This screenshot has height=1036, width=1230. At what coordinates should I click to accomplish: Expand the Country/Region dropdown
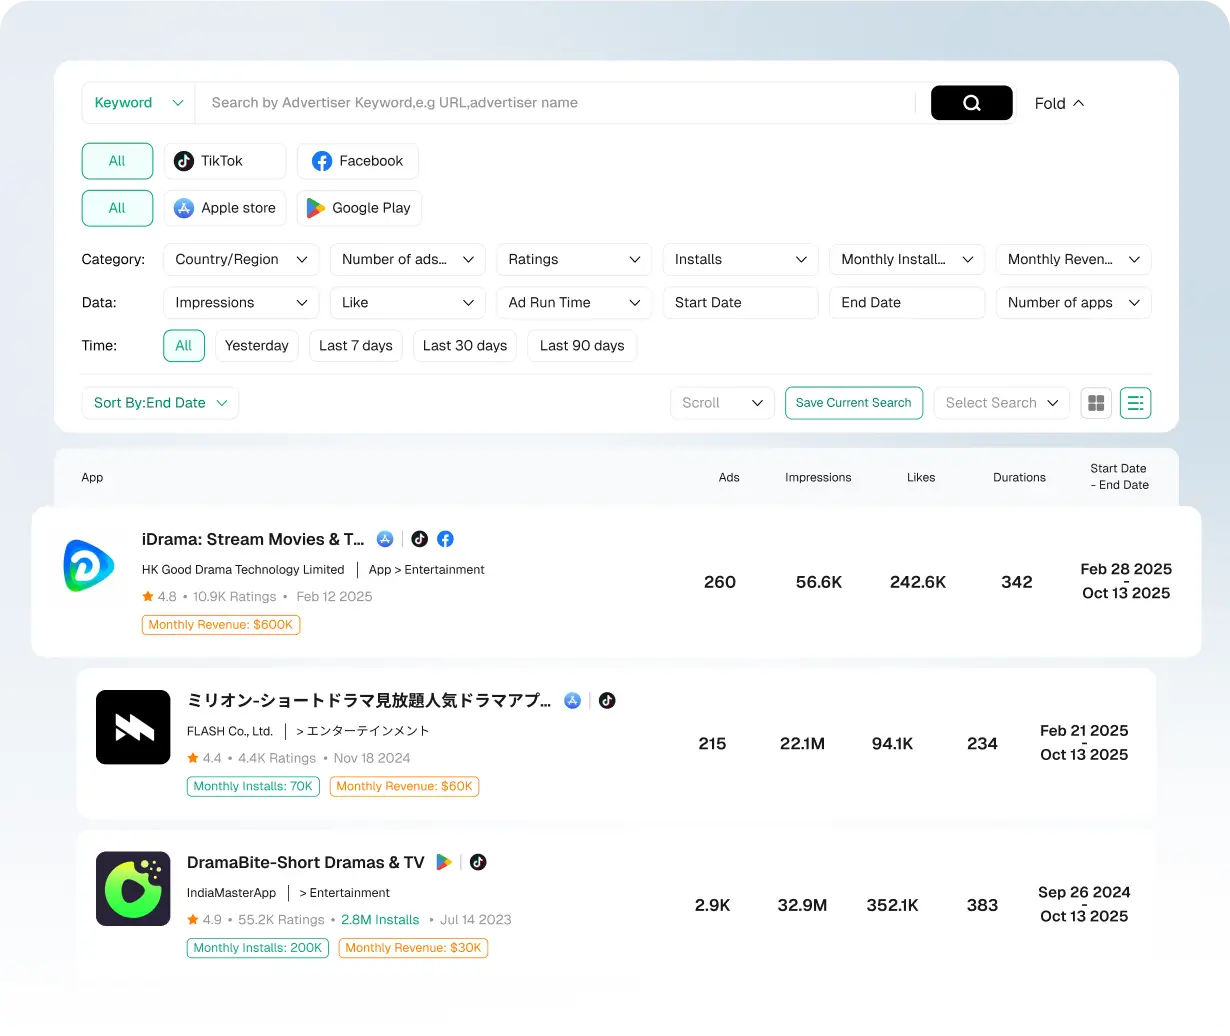tap(241, 259)
